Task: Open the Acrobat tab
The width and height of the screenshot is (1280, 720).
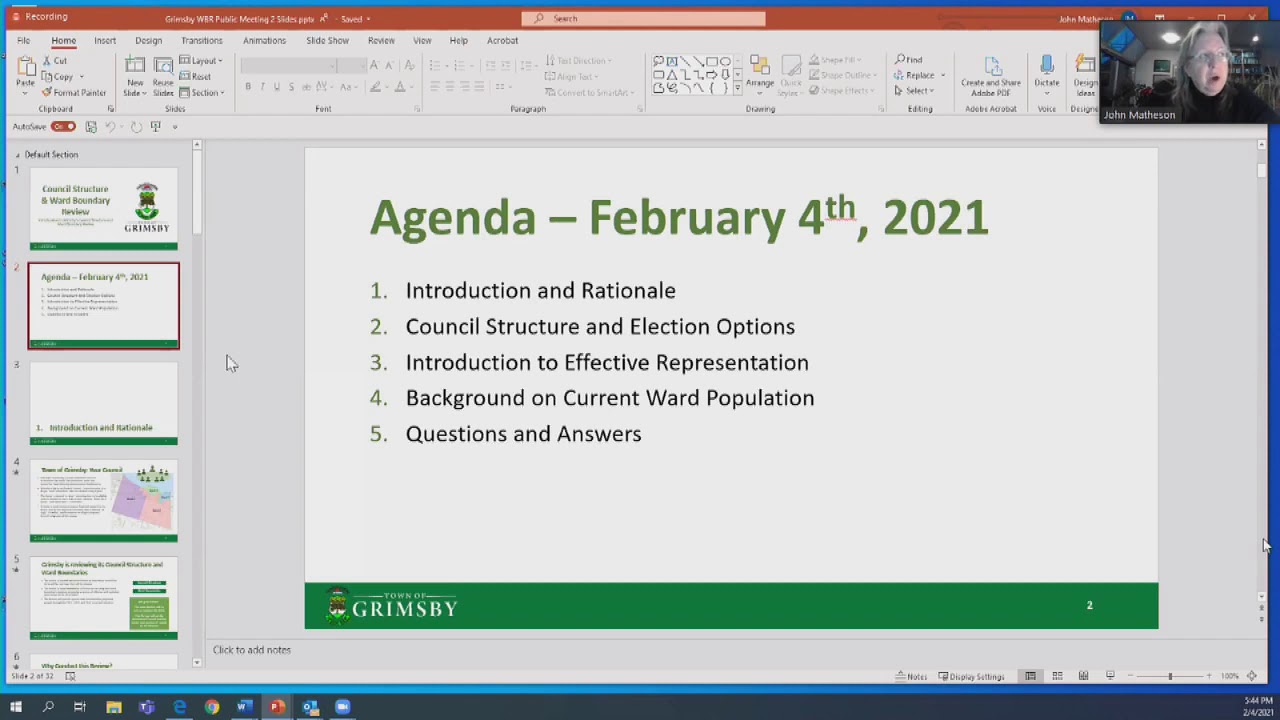Action: (502, 41)
